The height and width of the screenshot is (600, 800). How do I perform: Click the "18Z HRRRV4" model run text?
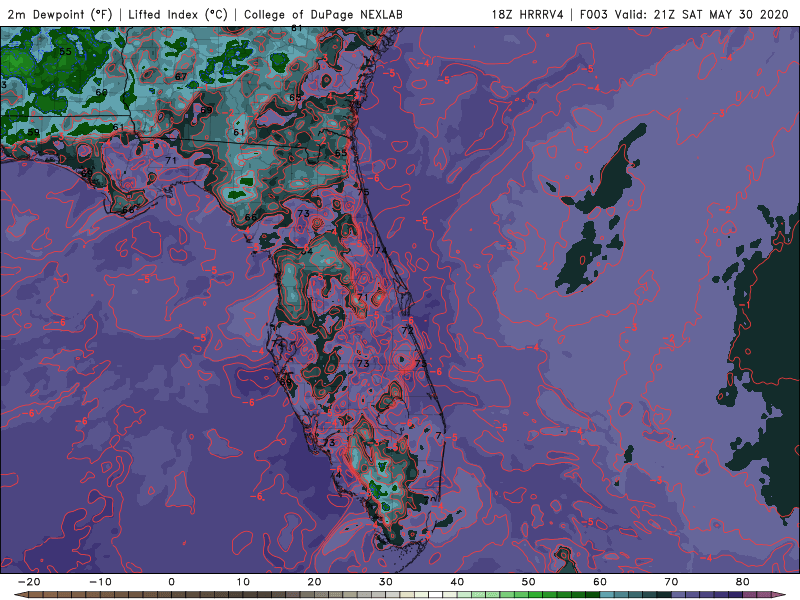[527, 14]
